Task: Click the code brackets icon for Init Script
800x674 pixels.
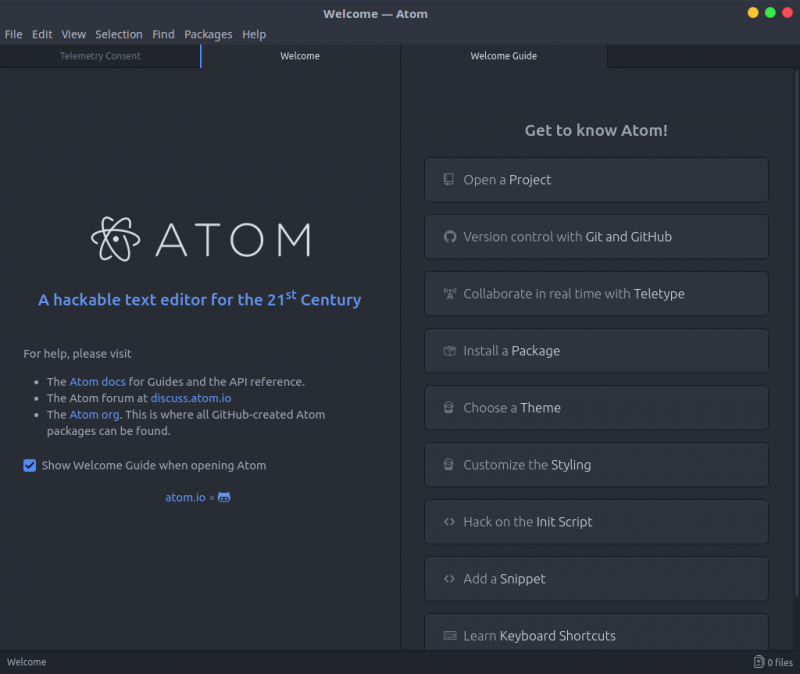Action: click(447, 521)
